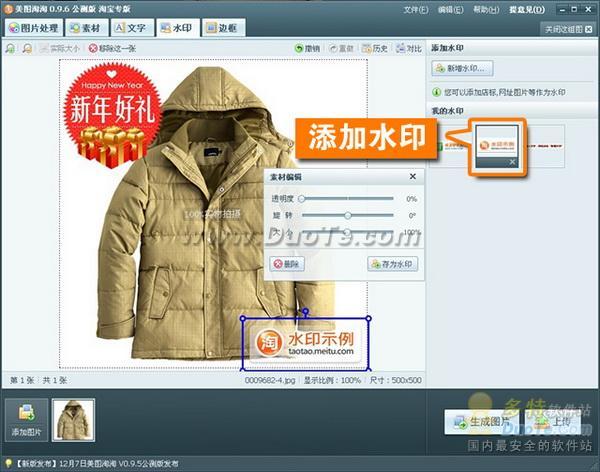This screenshot has width=600, height=472.
Task: Click 存为水印 to save the watermark
Action: [392, 264]
